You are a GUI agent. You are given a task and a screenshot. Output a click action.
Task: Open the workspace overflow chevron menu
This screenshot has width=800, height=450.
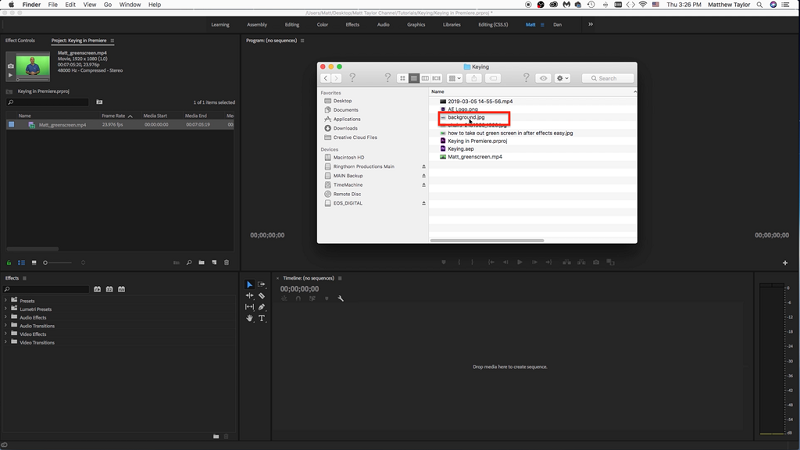(x=590, y=24)
